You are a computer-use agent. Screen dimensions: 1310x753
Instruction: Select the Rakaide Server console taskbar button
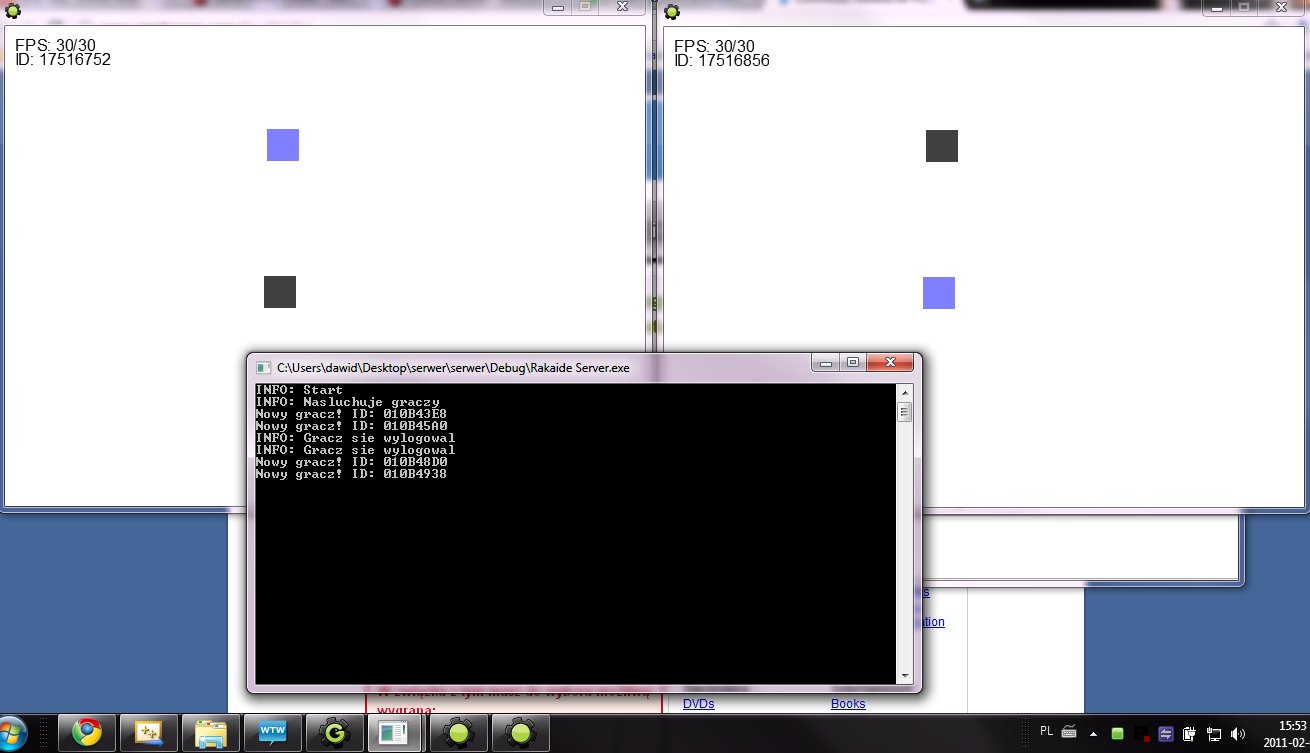(396, 734)
